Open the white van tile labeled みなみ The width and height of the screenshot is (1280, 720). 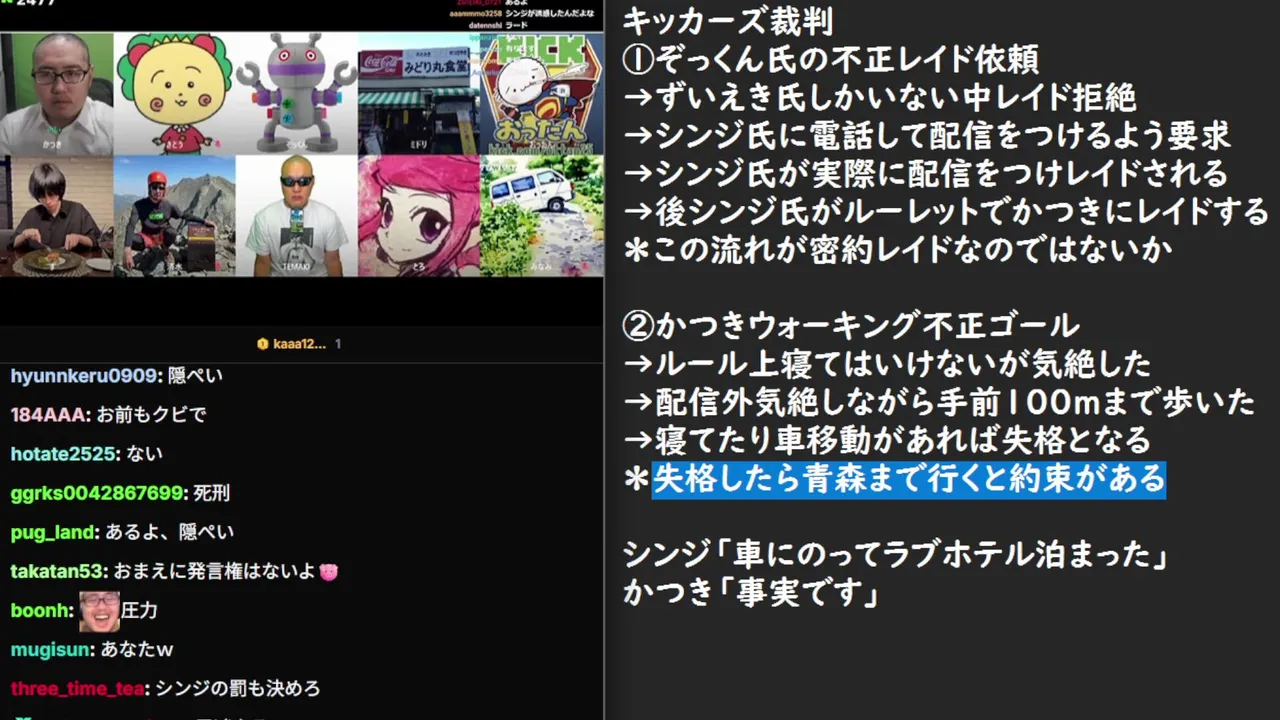point(541,216)
